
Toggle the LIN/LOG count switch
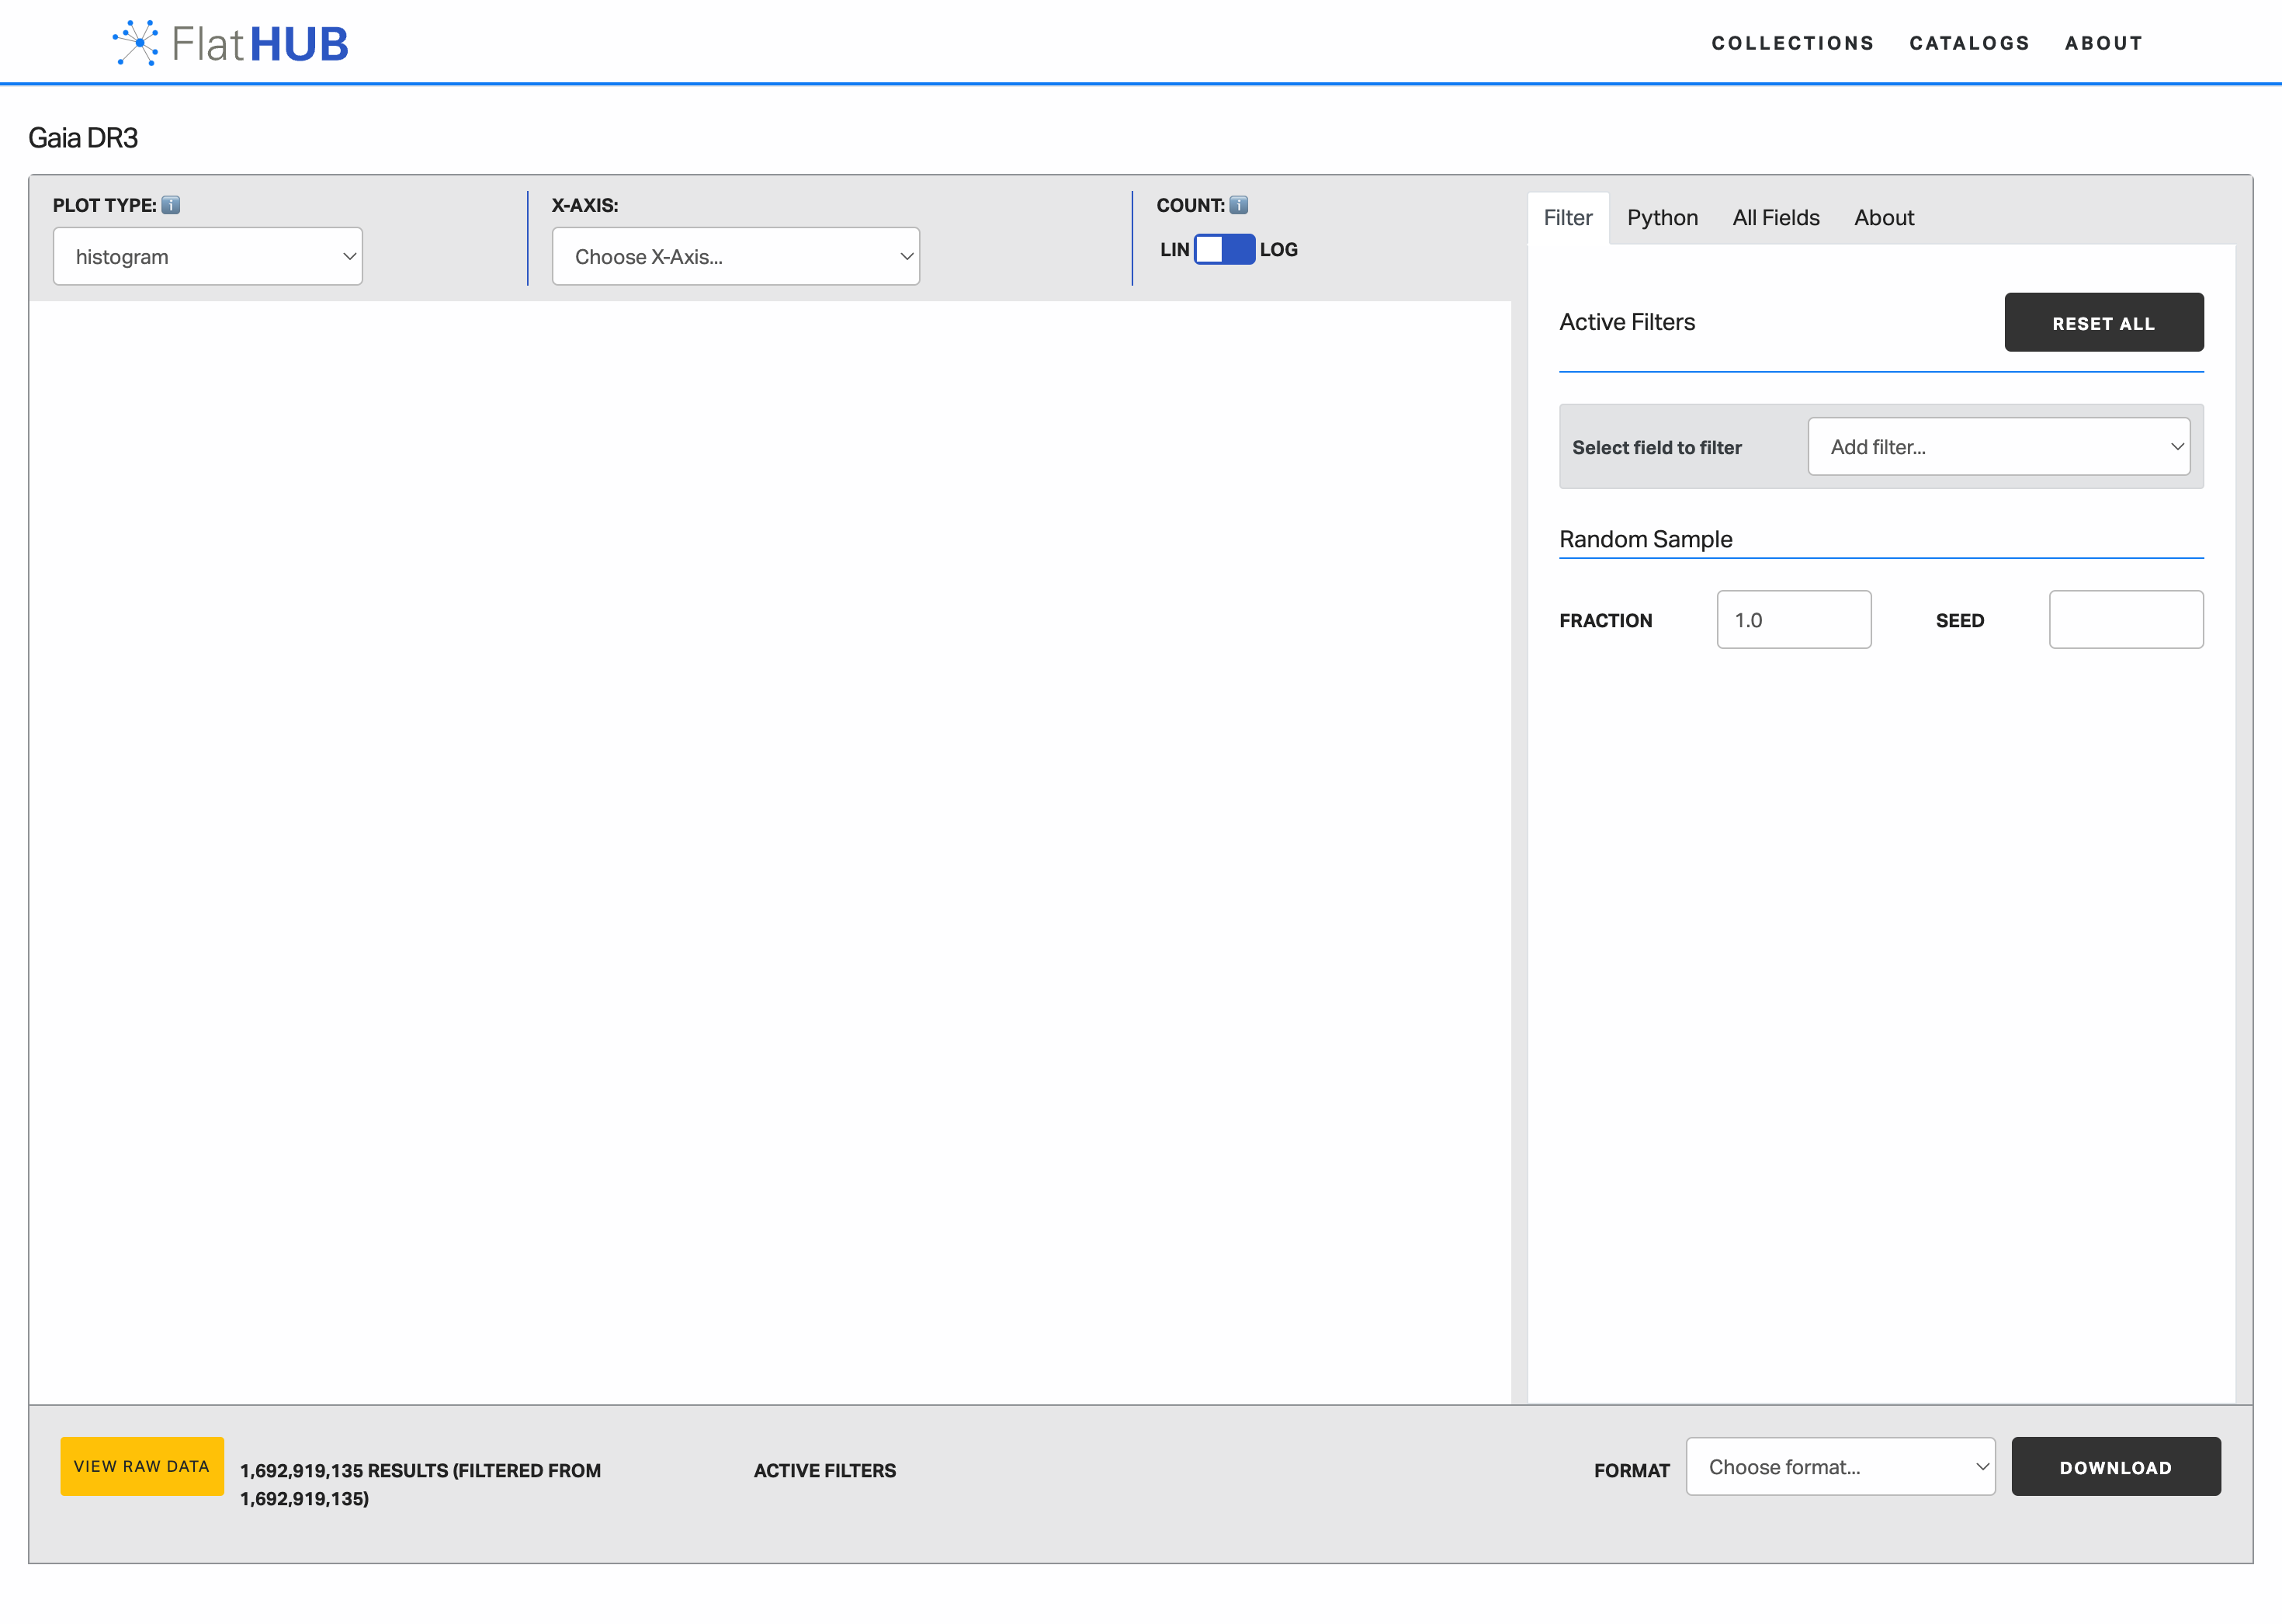click(1224, 249)
